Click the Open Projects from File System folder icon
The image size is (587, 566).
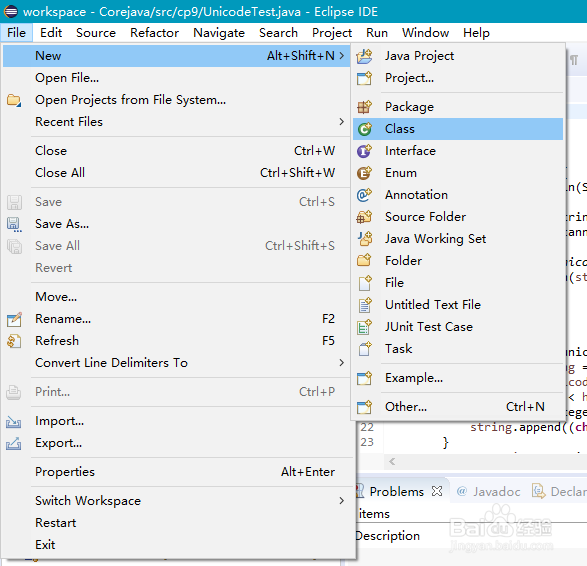[14, 100]
